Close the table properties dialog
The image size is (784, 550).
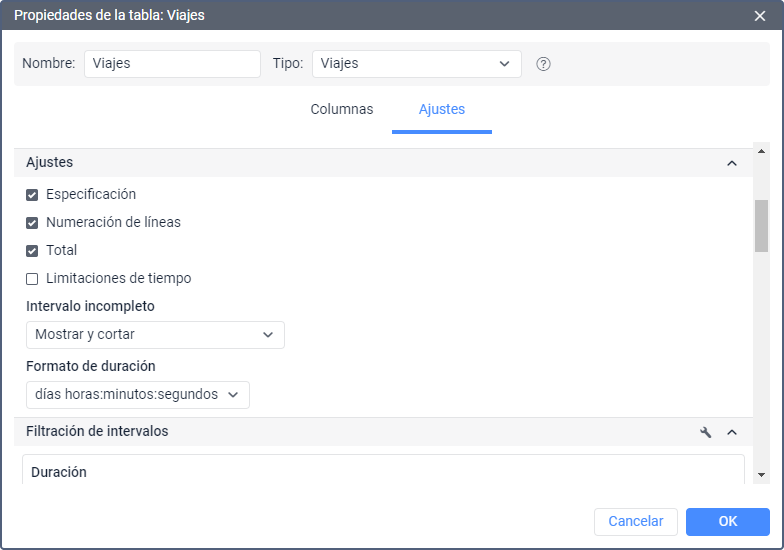coord(760,16)
